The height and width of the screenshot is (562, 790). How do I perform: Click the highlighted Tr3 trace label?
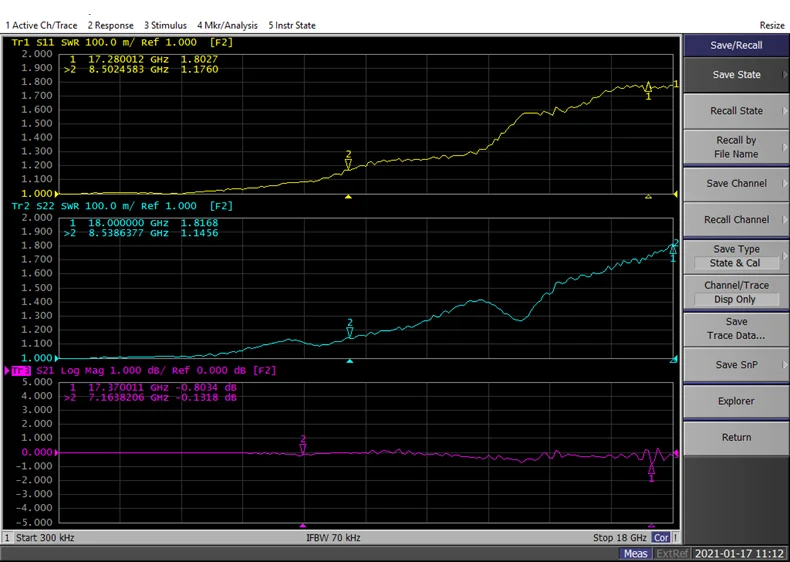(21, 371)
